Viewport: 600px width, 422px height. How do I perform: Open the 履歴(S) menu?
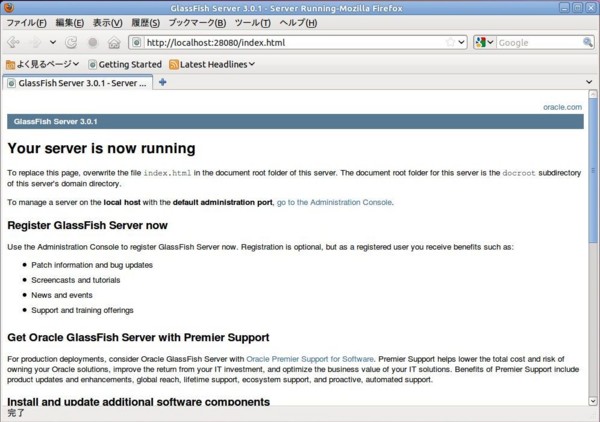click(x=145, y=23)
